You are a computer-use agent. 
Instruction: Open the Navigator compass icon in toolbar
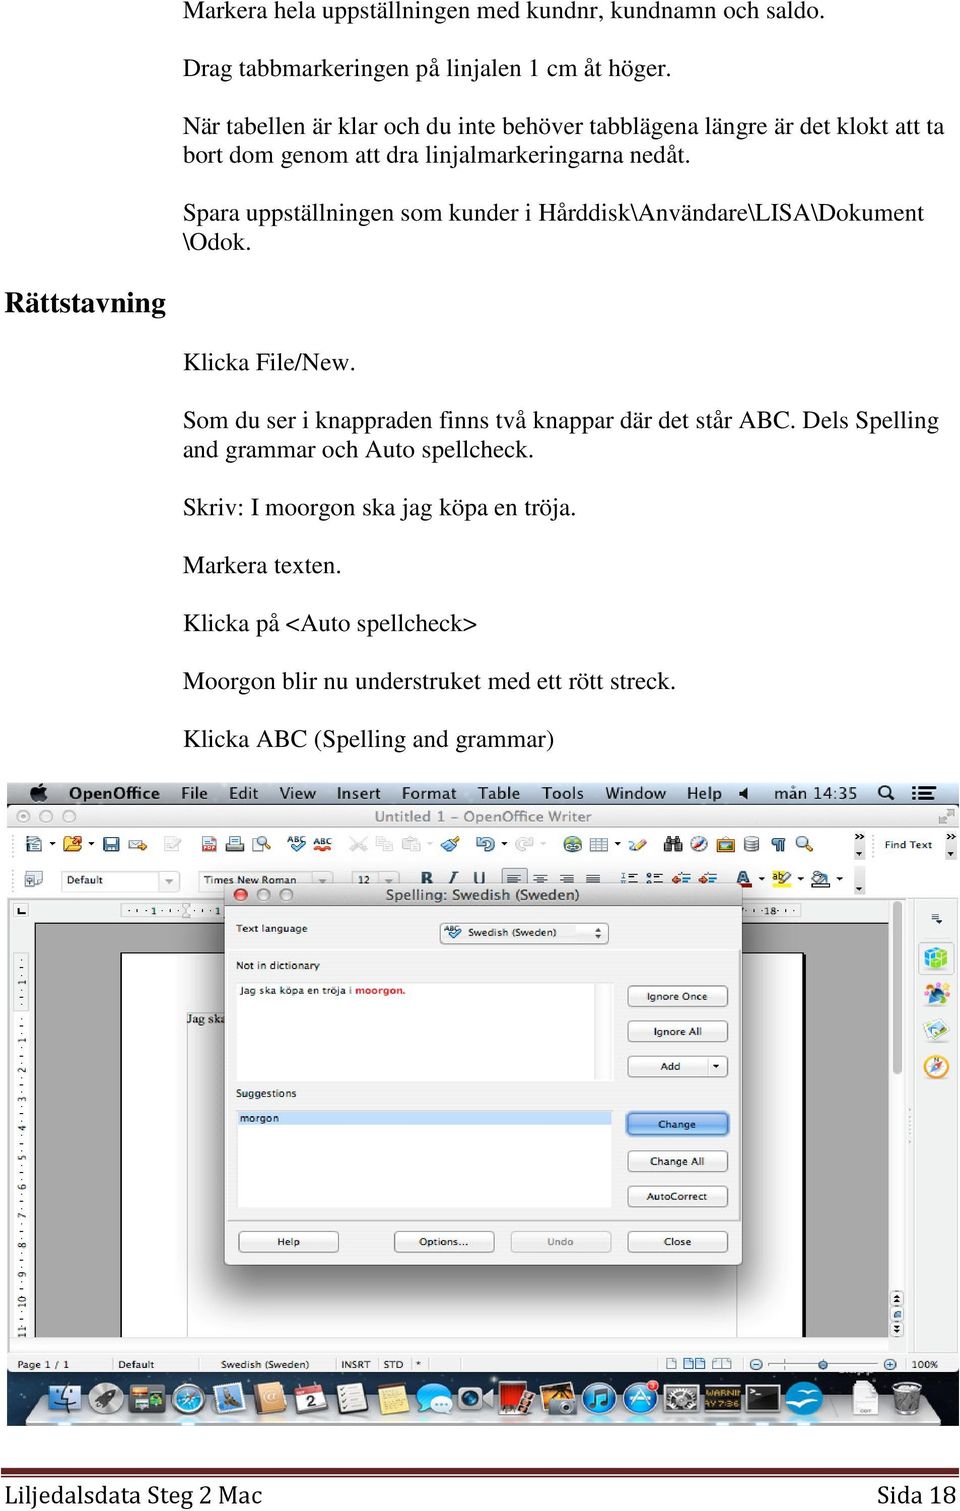click(699, 844)
